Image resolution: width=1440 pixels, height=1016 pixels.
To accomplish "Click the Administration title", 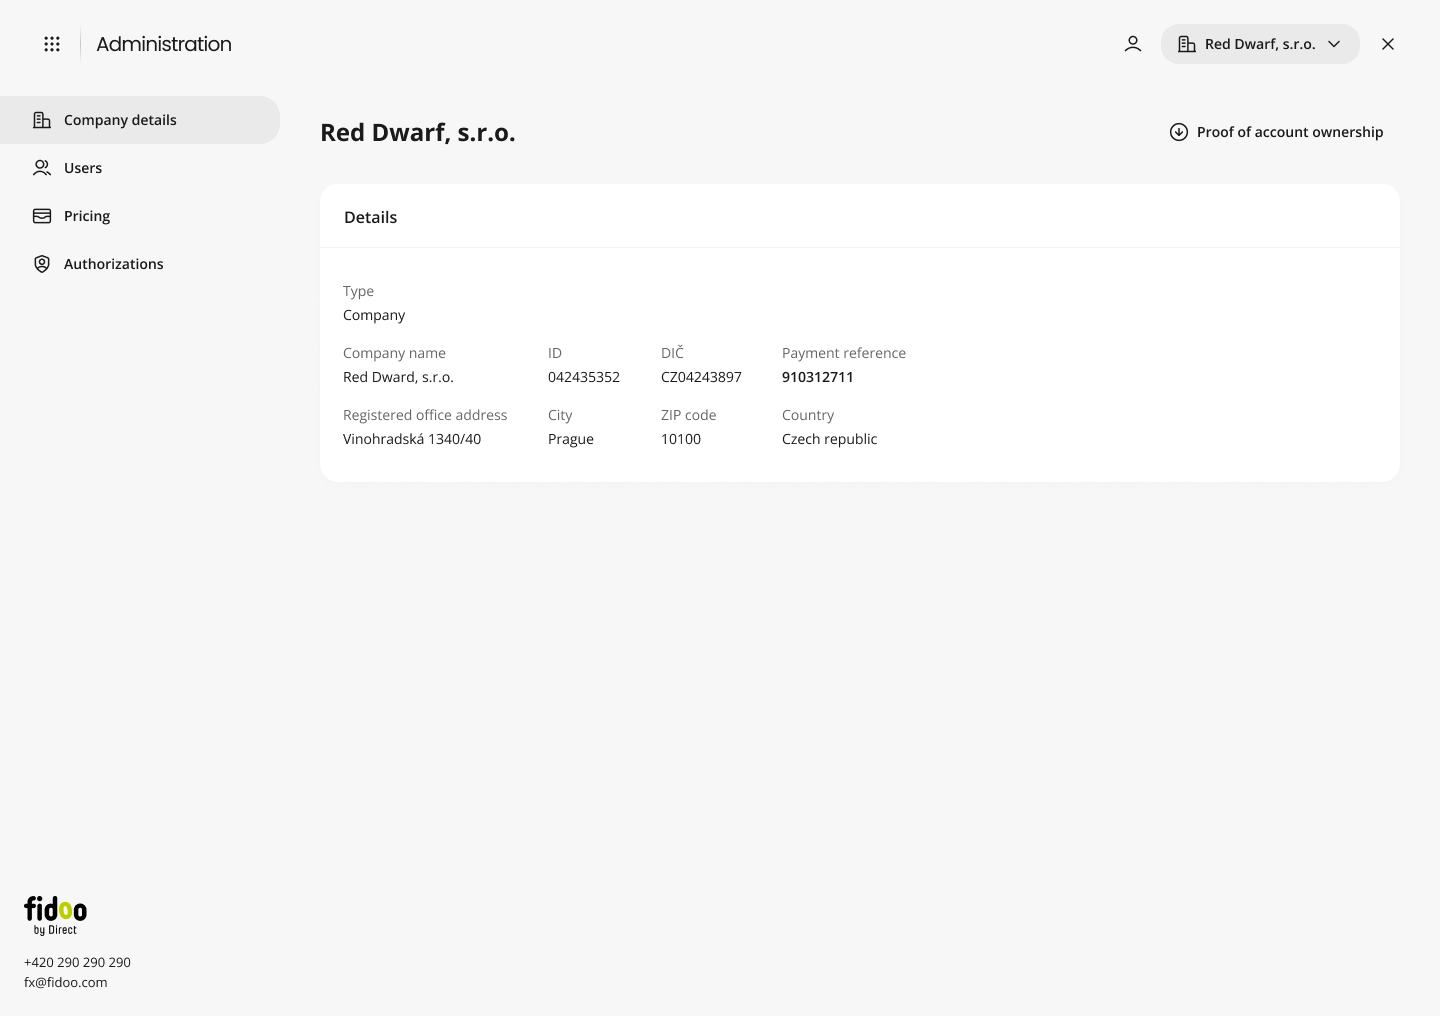I will click(x=164, y=44).
